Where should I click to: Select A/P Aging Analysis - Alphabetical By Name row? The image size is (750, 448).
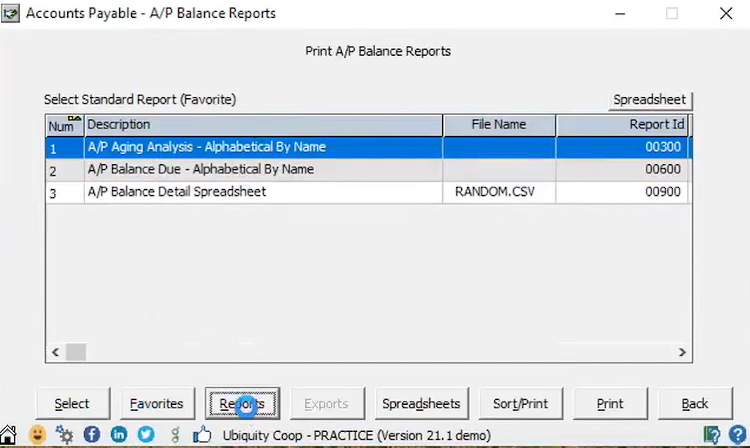[367, 147]
